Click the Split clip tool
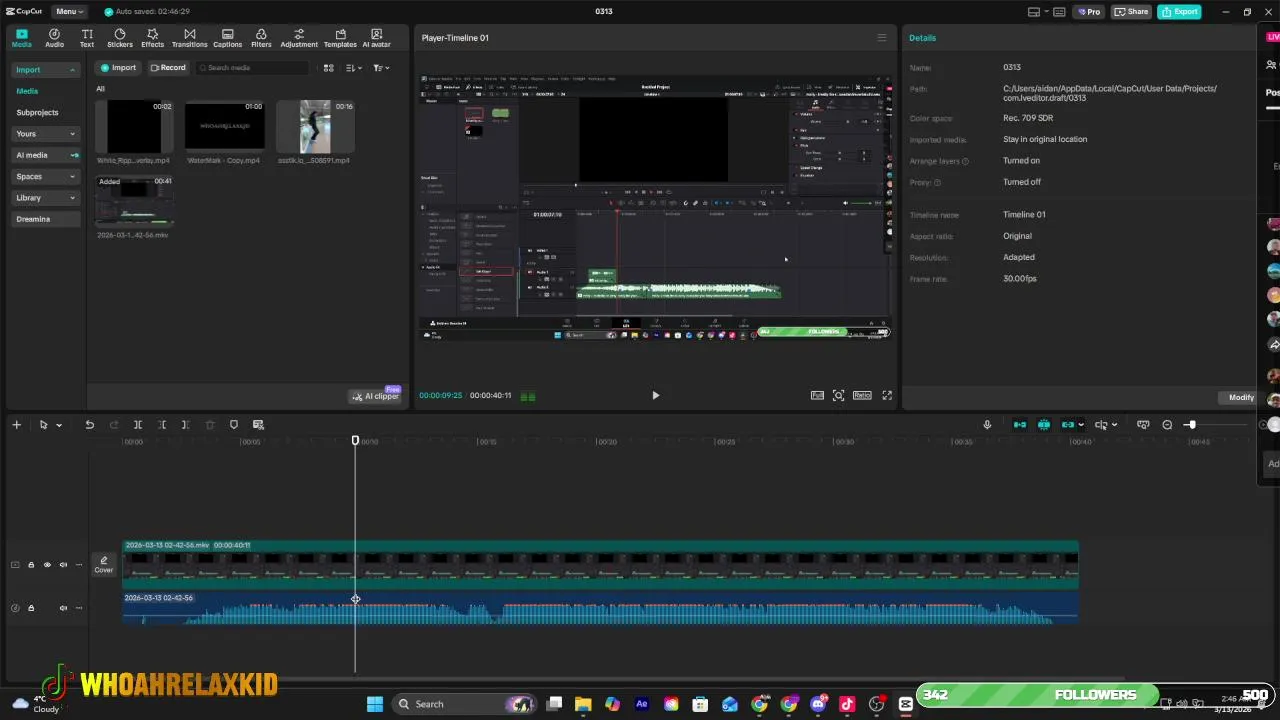 pos(138,425)
